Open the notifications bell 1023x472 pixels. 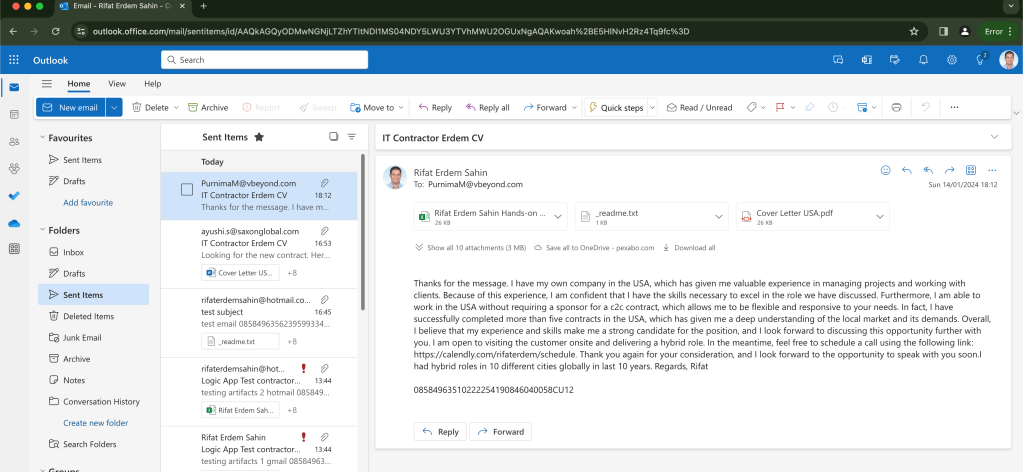pos(923,60)
